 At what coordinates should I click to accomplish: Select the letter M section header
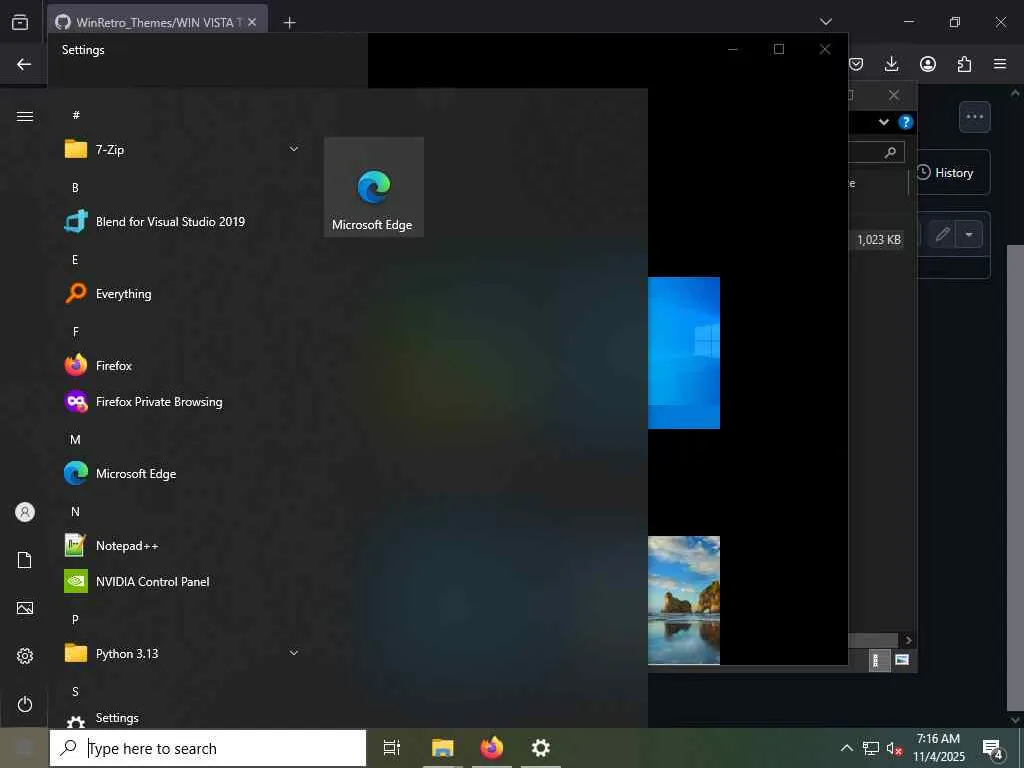click(x=75, y=440)
